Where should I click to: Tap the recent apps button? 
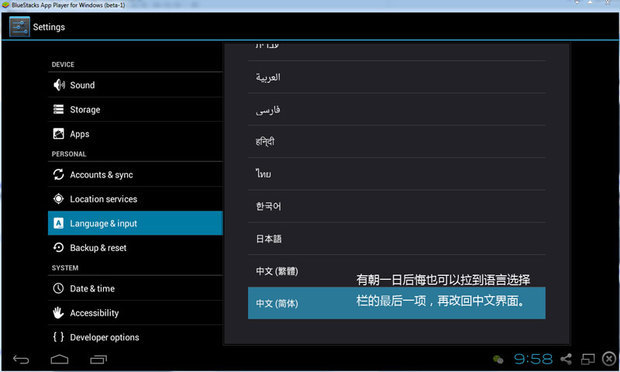98,359
